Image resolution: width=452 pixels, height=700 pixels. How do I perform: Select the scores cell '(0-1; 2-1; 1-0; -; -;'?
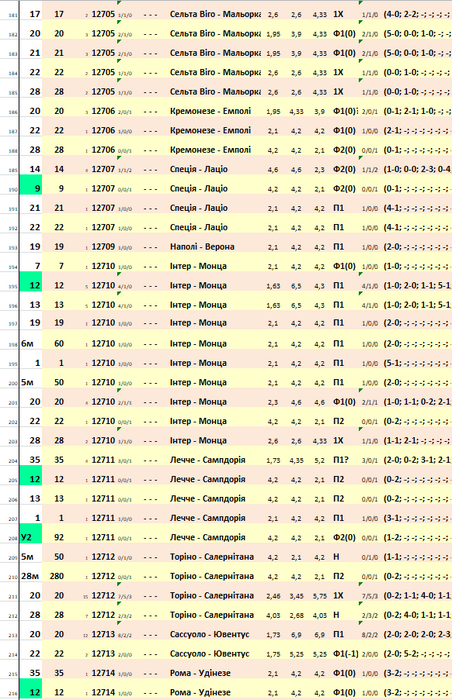[417, 111]
